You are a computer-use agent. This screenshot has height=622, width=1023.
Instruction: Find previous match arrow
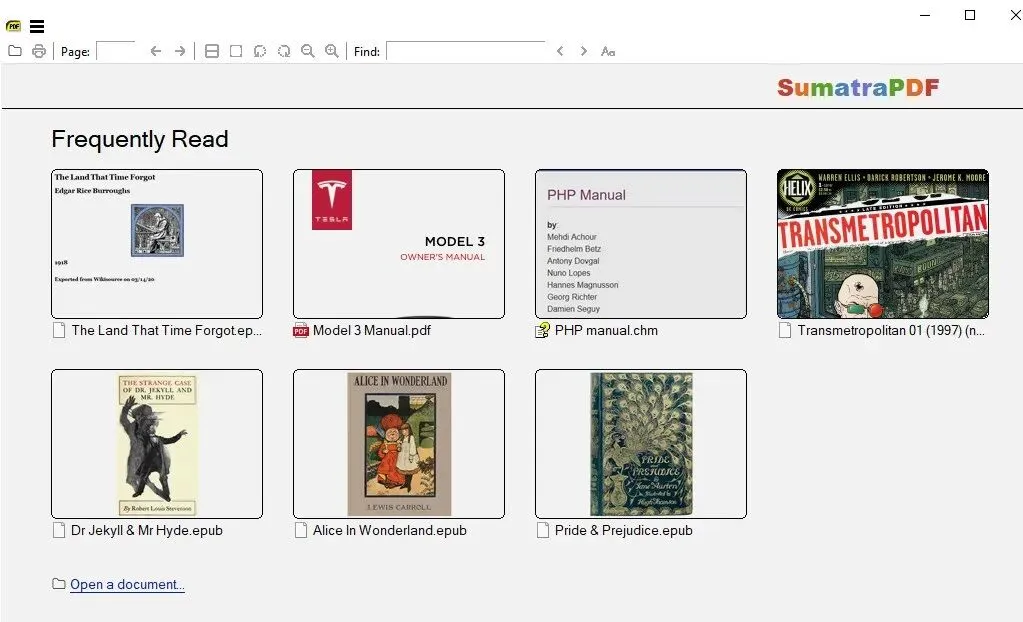click(x=560, y=51)
